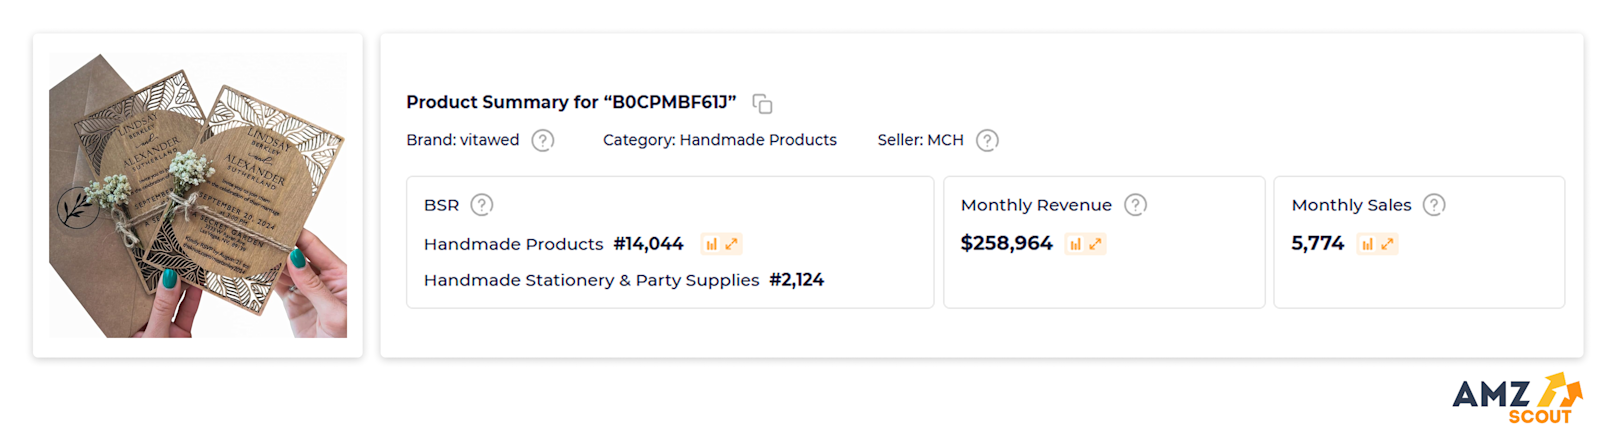
Task: Click the help icon next to Brand
Action: click(542, 141)
